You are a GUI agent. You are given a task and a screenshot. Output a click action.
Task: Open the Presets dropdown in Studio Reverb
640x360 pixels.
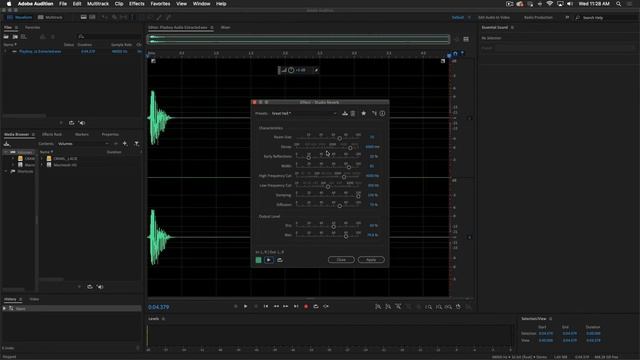tap(304, 113)
